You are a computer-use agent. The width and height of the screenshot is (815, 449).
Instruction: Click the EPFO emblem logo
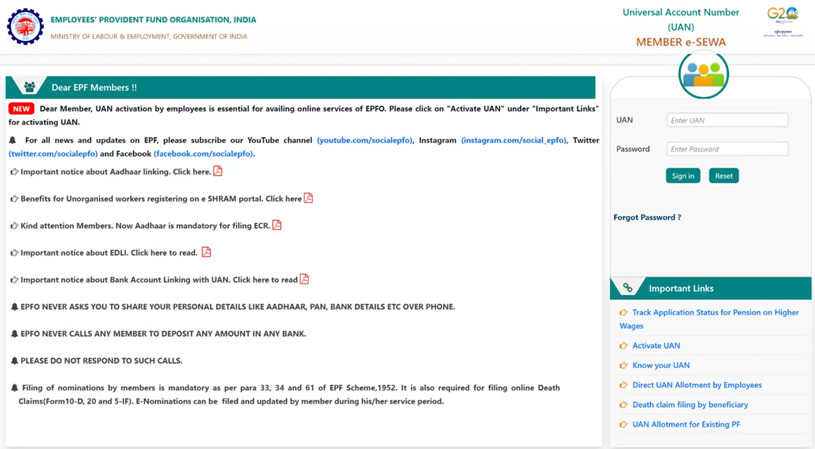(x=25, y=27)
